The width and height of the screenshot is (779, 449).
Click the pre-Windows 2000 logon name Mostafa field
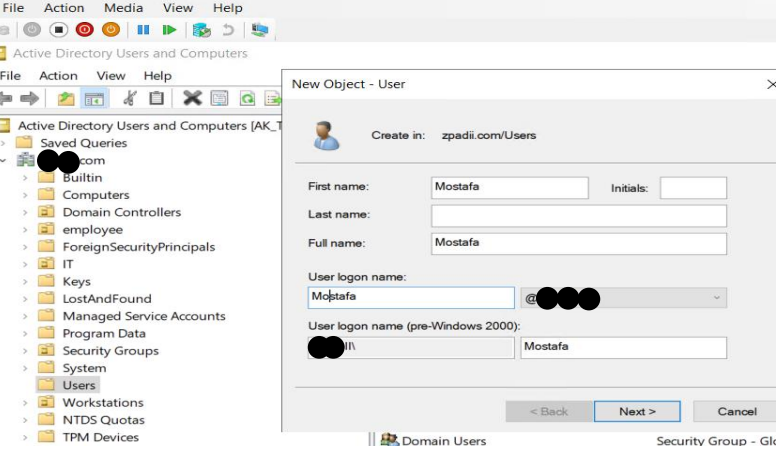click(623, 348)
